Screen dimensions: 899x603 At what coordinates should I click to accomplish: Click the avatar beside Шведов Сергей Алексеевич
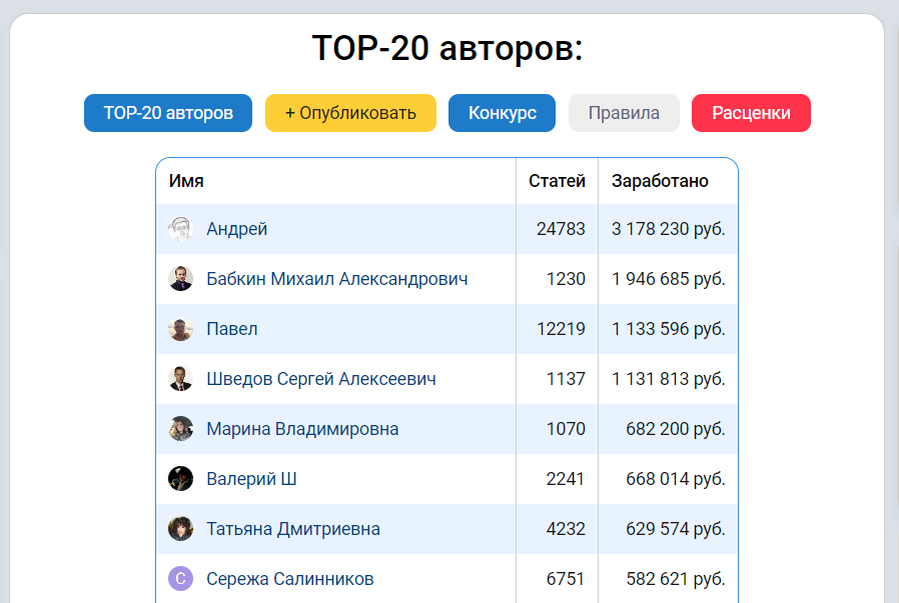click(182, 379)
